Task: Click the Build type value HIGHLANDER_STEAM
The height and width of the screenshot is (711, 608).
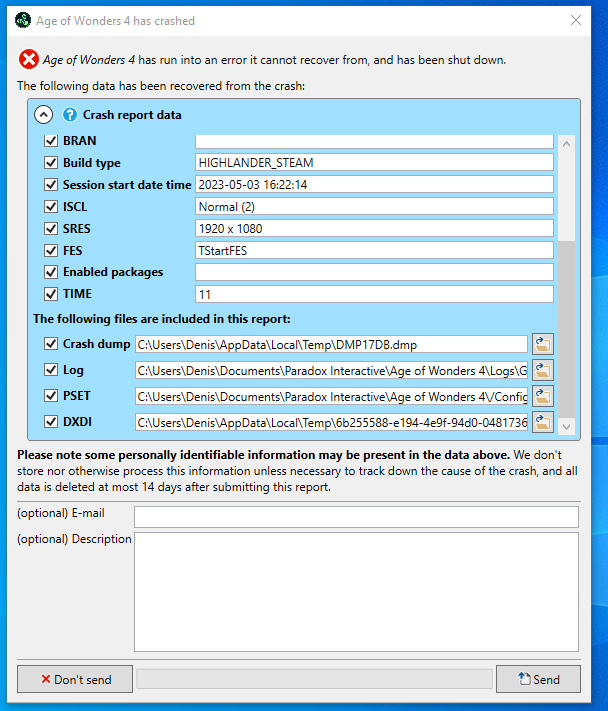Action: click(375, 162)
